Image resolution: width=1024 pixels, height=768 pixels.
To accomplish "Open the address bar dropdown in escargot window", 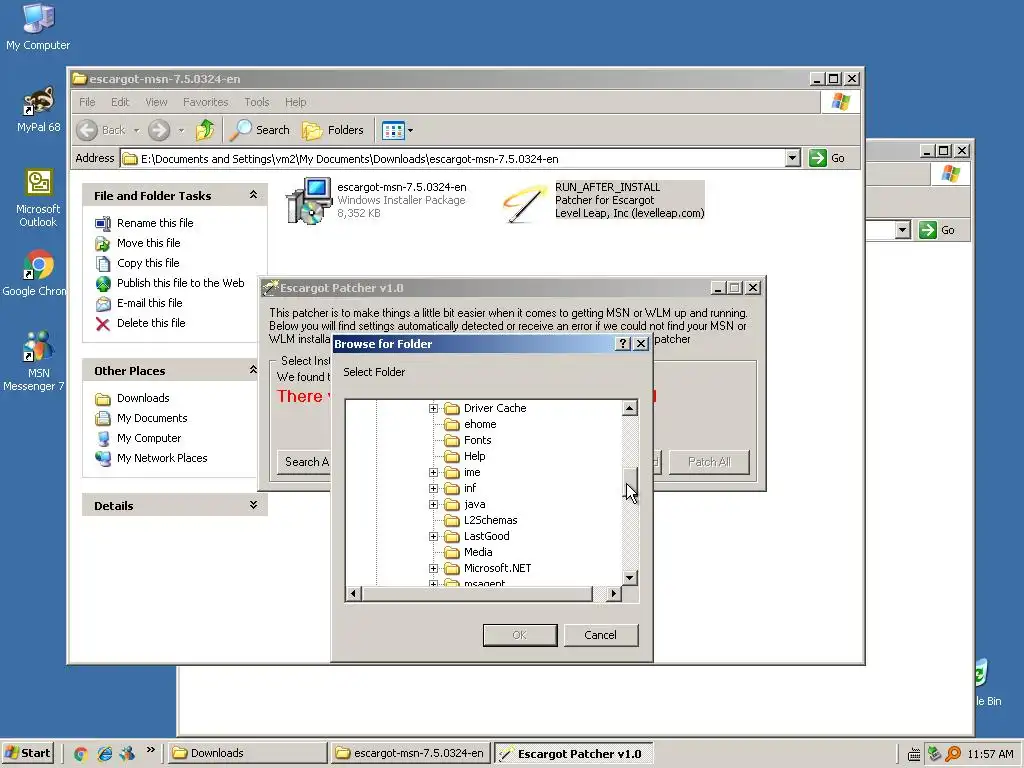I will [792, 158].
